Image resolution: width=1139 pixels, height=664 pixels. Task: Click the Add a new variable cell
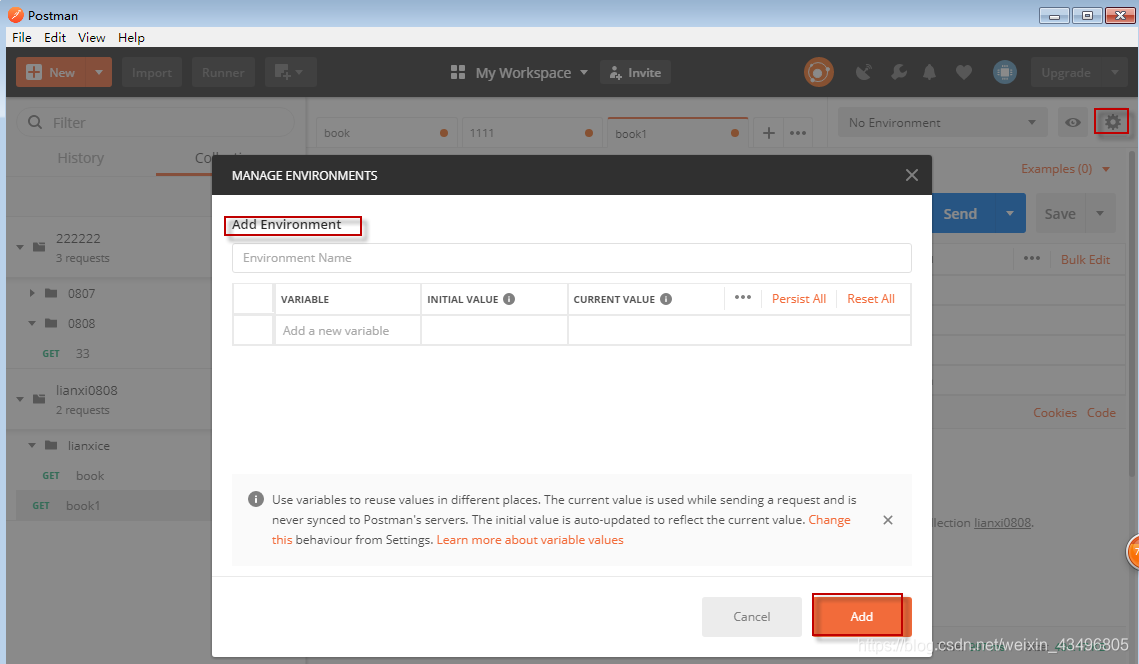point(348,331)
